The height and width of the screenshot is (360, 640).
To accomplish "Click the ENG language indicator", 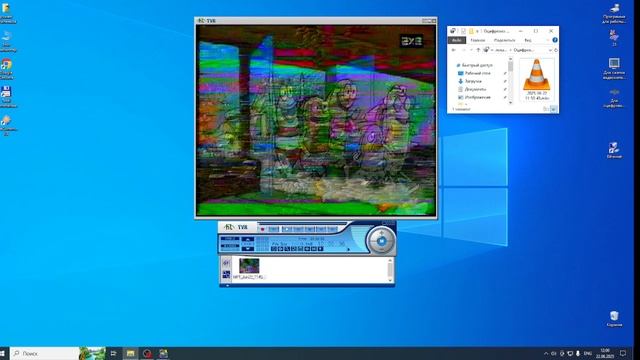I will click(x=588, y=353).
